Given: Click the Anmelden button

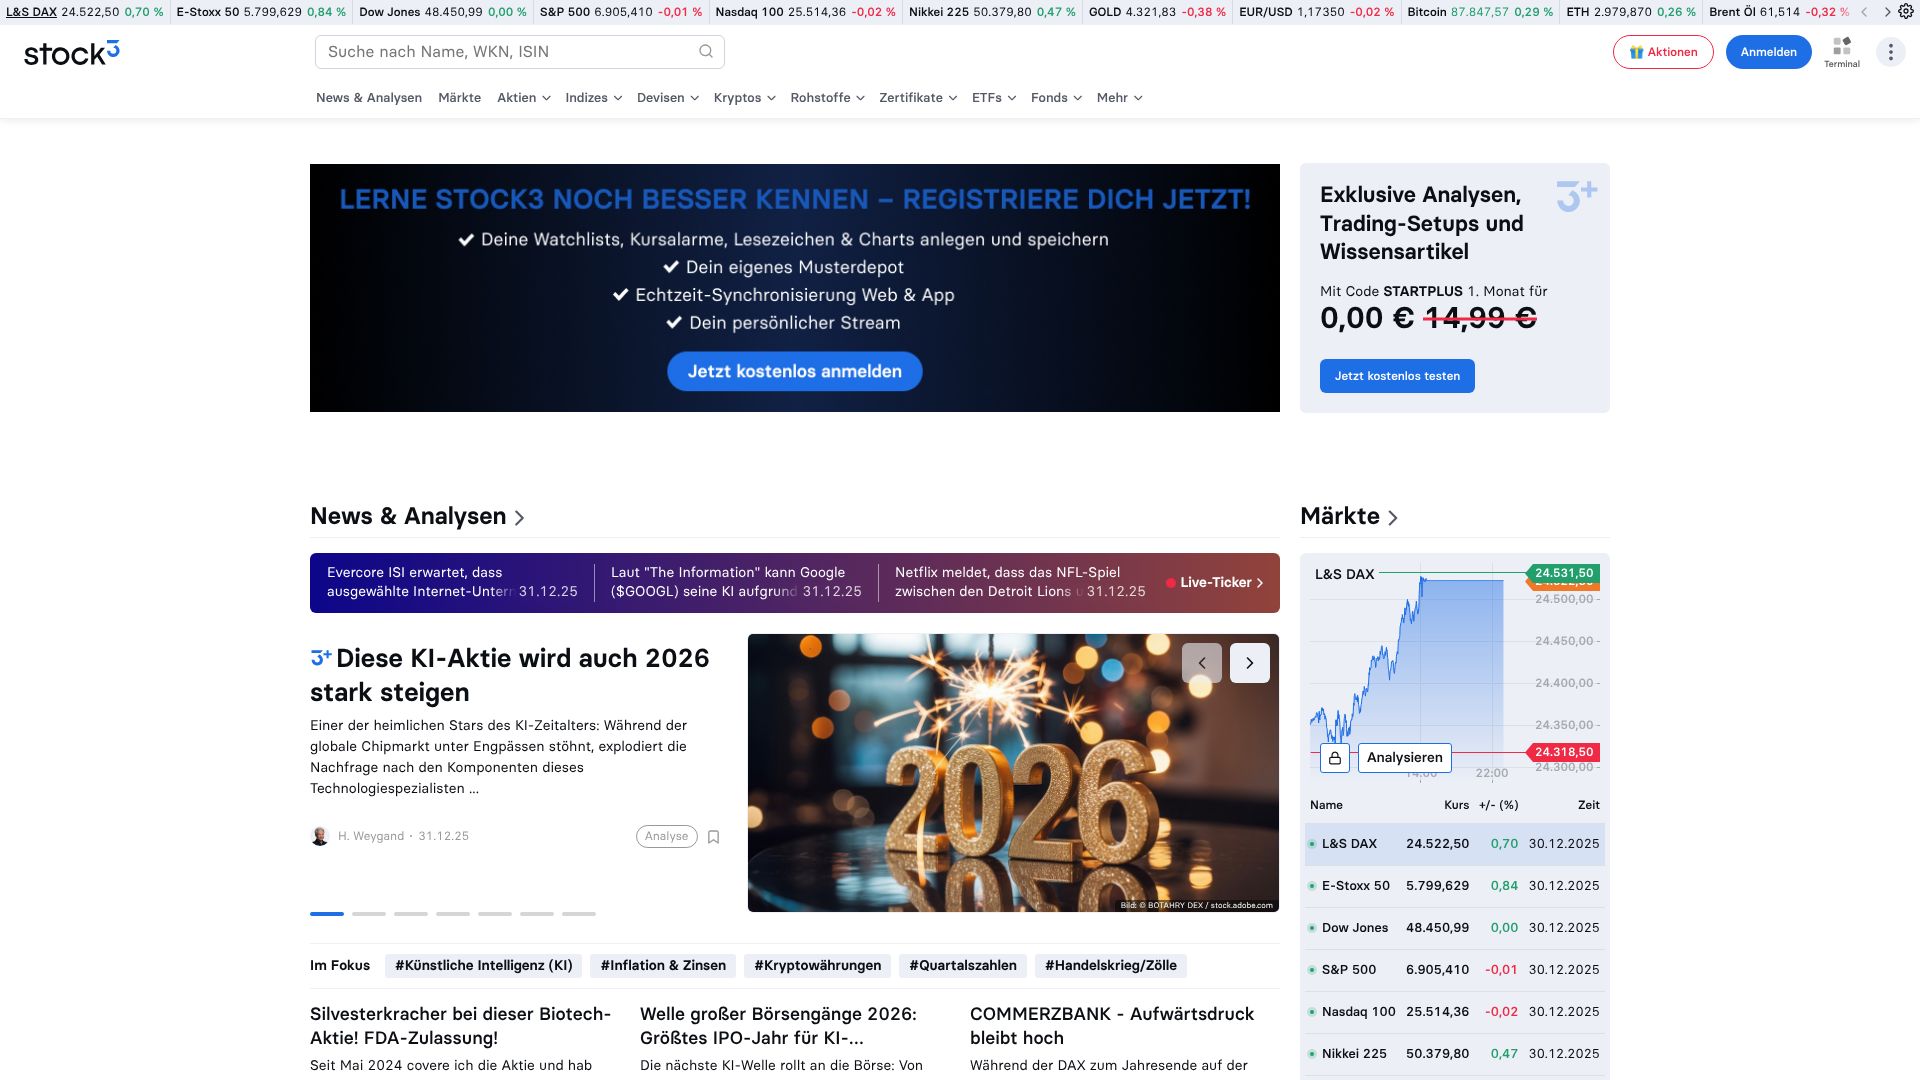Looking at the screenshot, I should 1768,52.
